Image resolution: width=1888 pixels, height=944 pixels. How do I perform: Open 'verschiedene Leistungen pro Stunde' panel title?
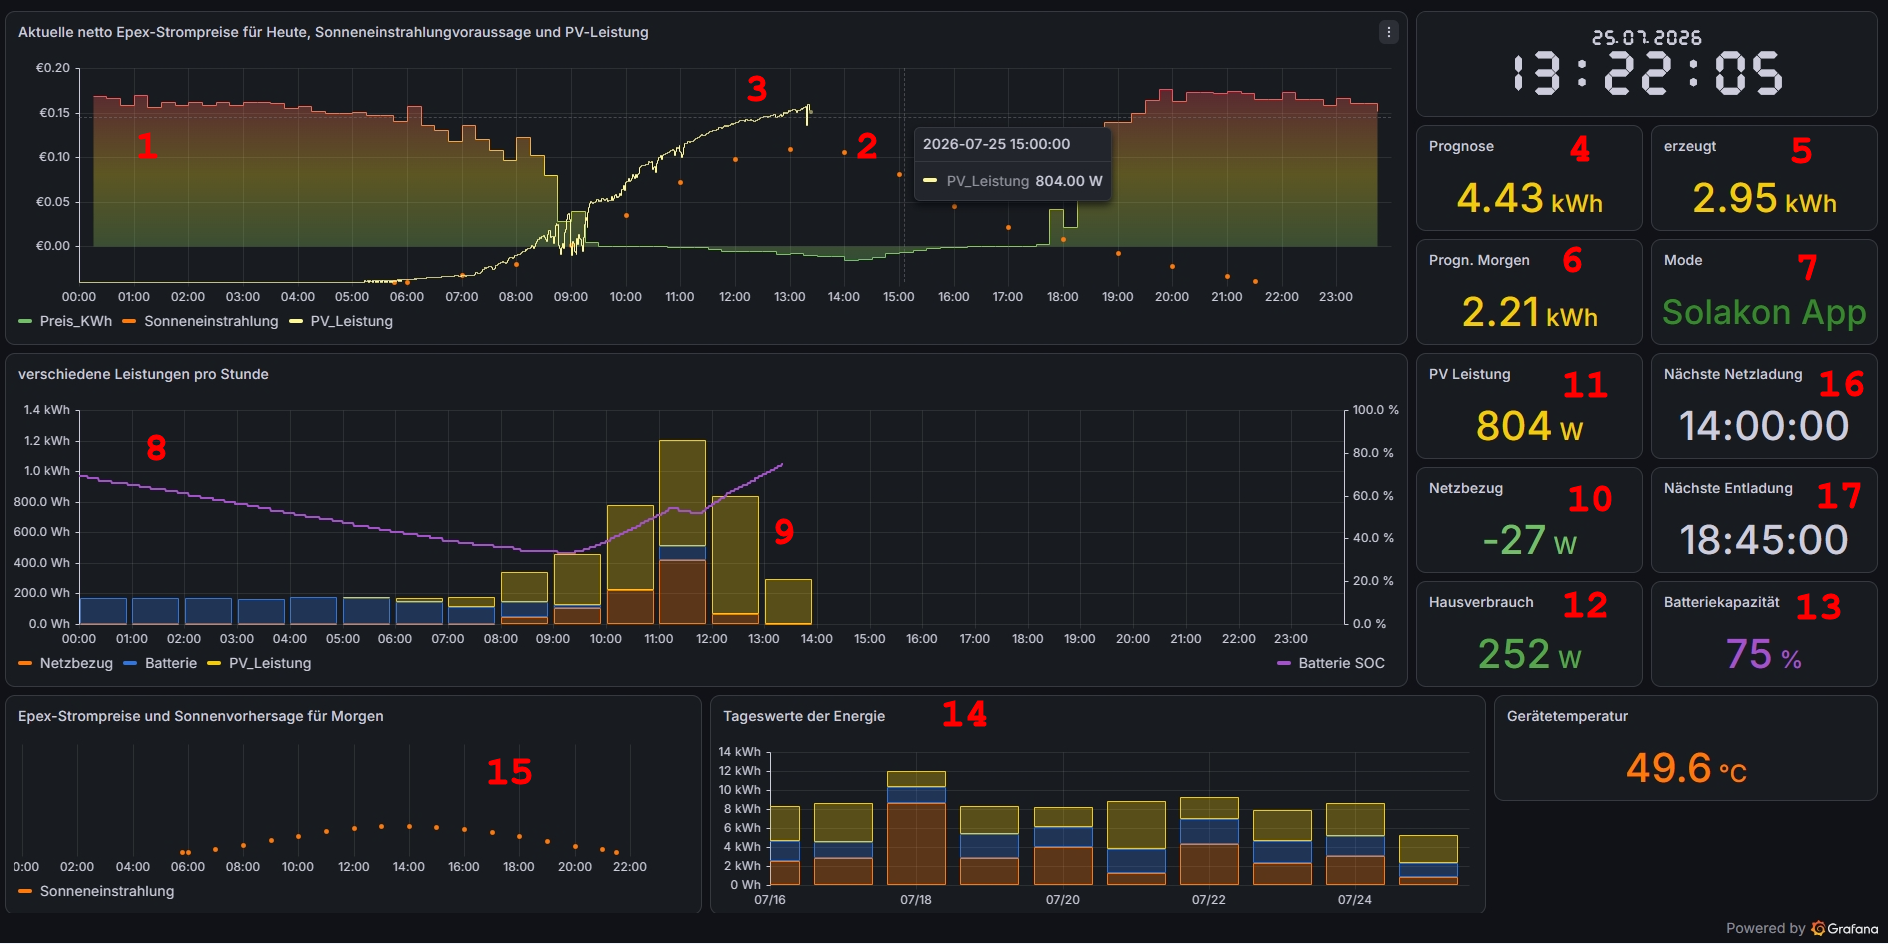[143, 374]
